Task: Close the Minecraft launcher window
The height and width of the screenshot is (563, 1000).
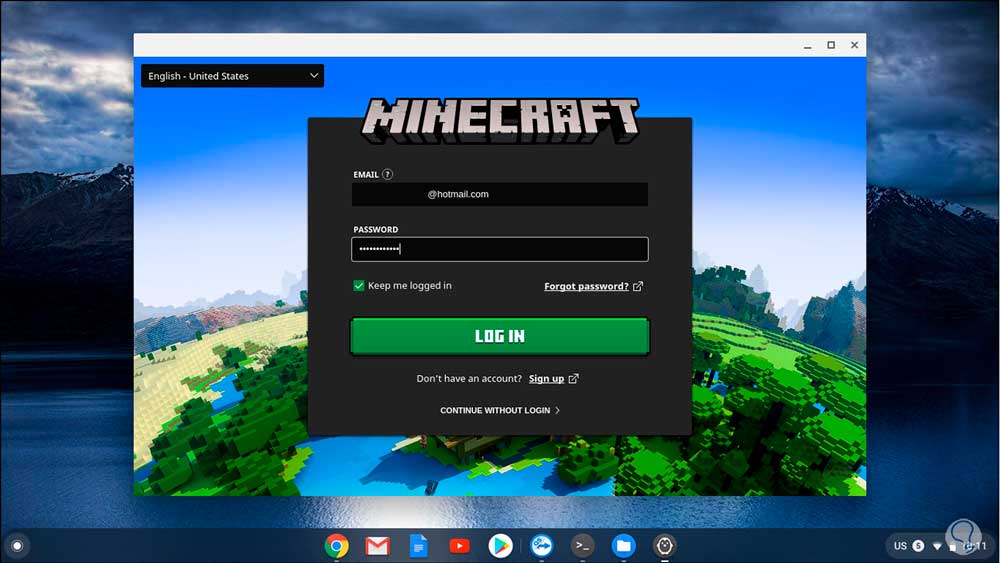Action: click(x=854, y=45)
